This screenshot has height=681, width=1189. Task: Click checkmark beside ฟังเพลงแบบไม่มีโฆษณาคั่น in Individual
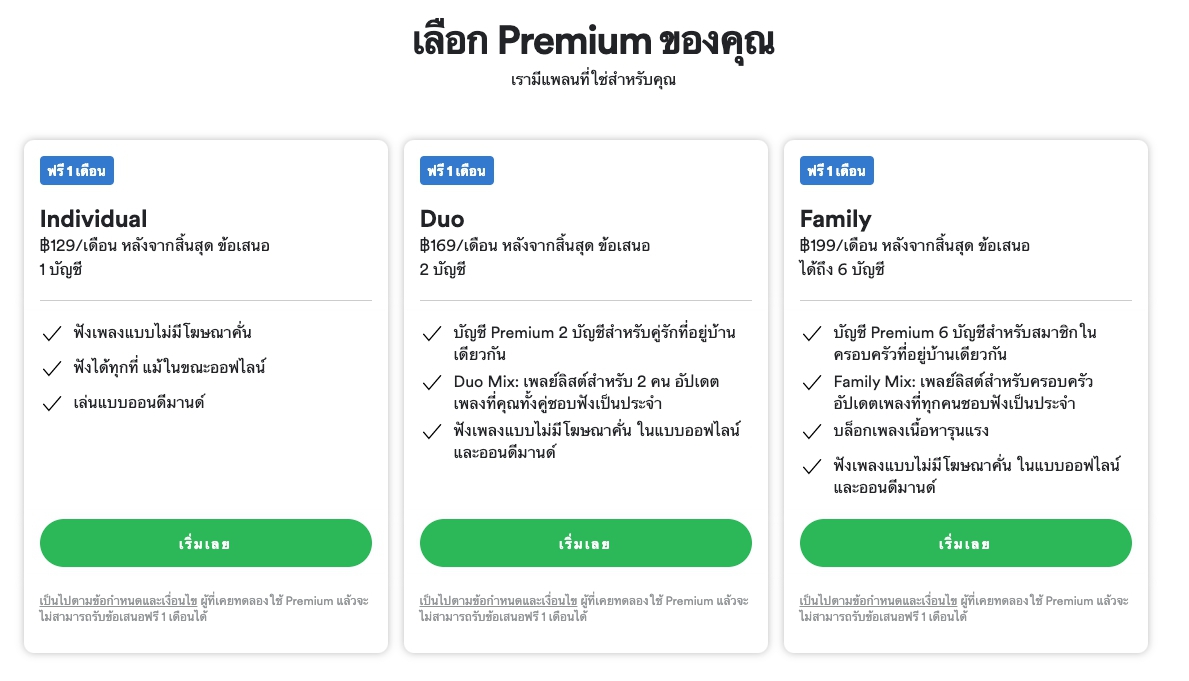pos(52,333)
